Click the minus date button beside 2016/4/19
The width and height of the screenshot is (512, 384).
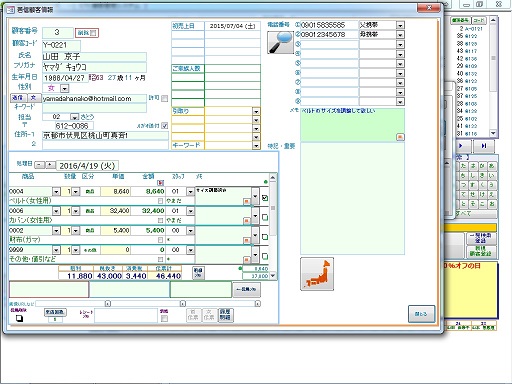[x=40, y=165]
